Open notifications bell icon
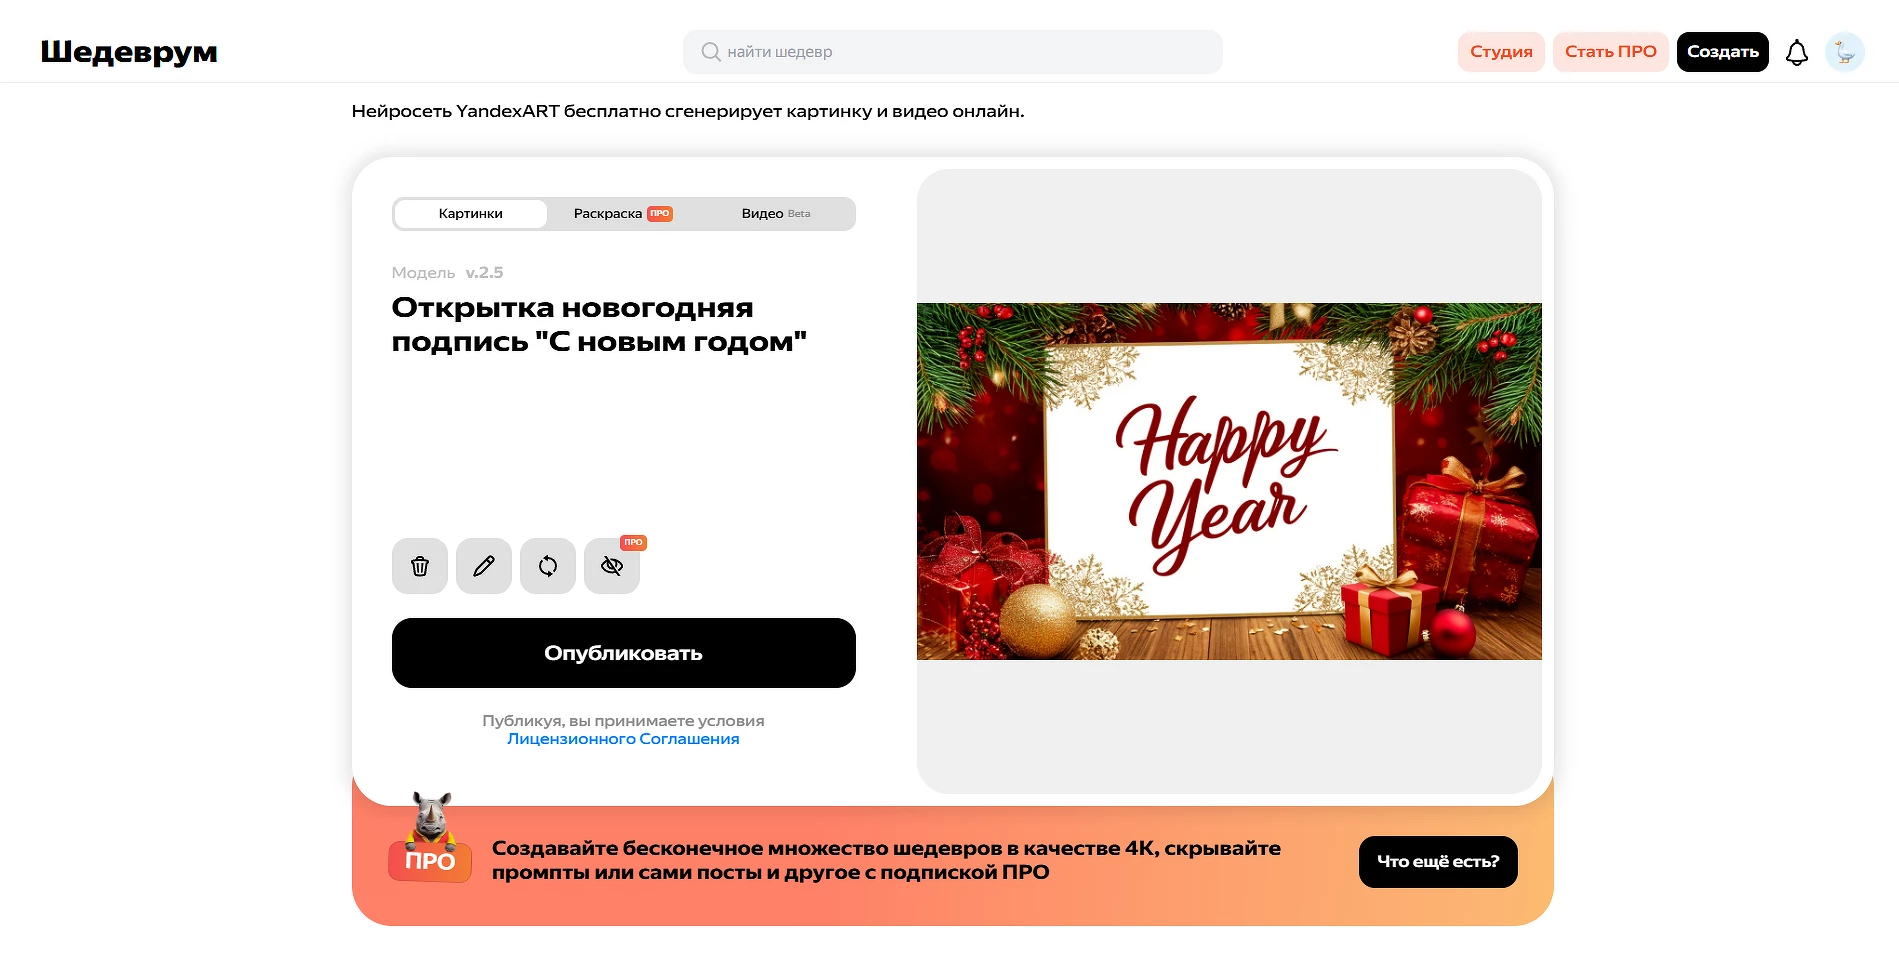This screenshot has width=1899, height=953. (1797, 52)
